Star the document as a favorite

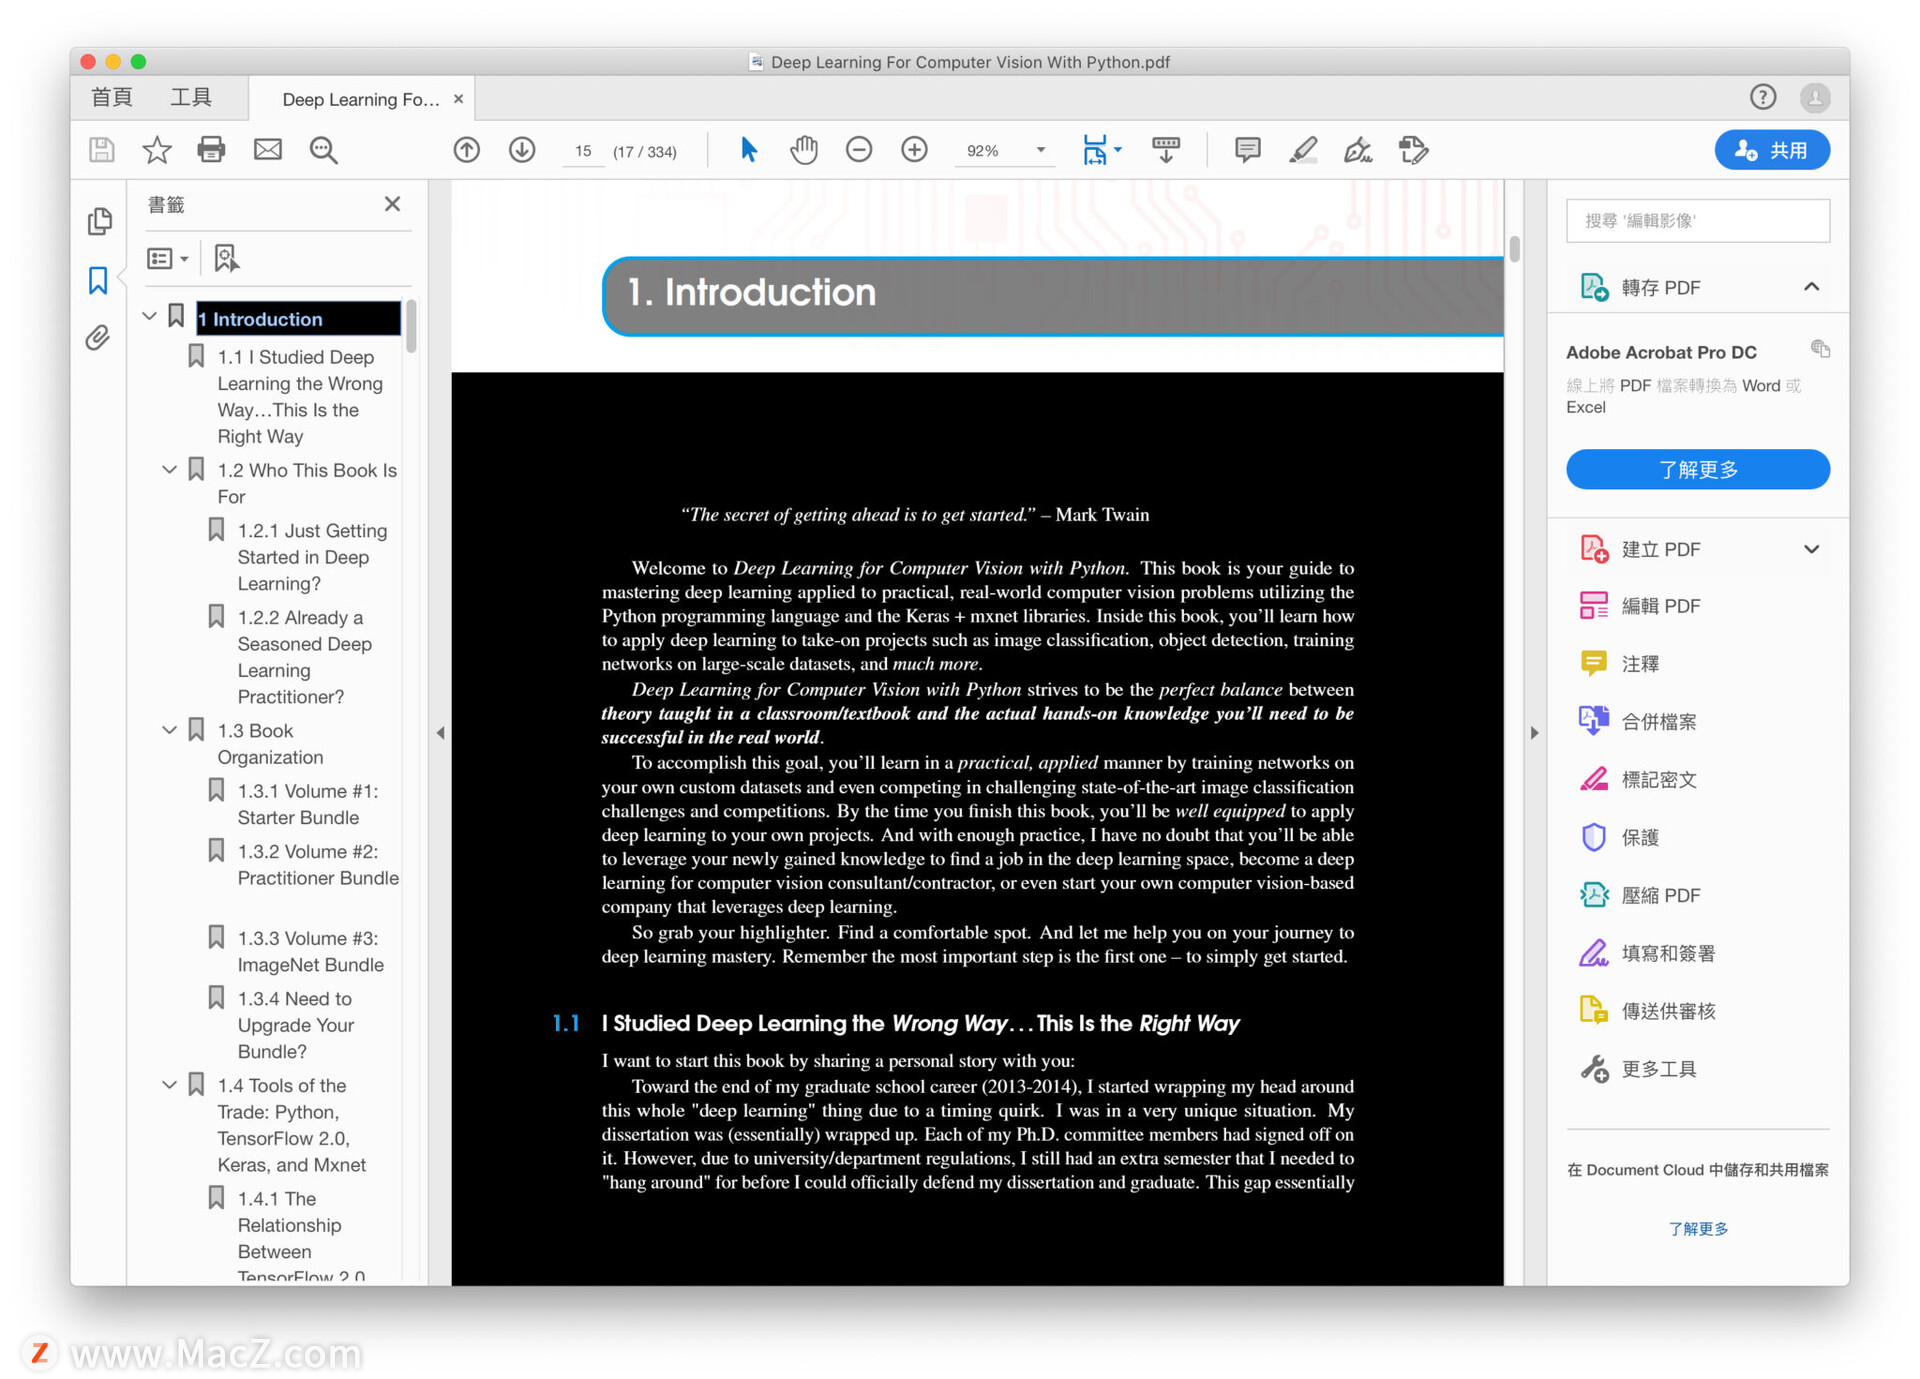click(157, 150)
